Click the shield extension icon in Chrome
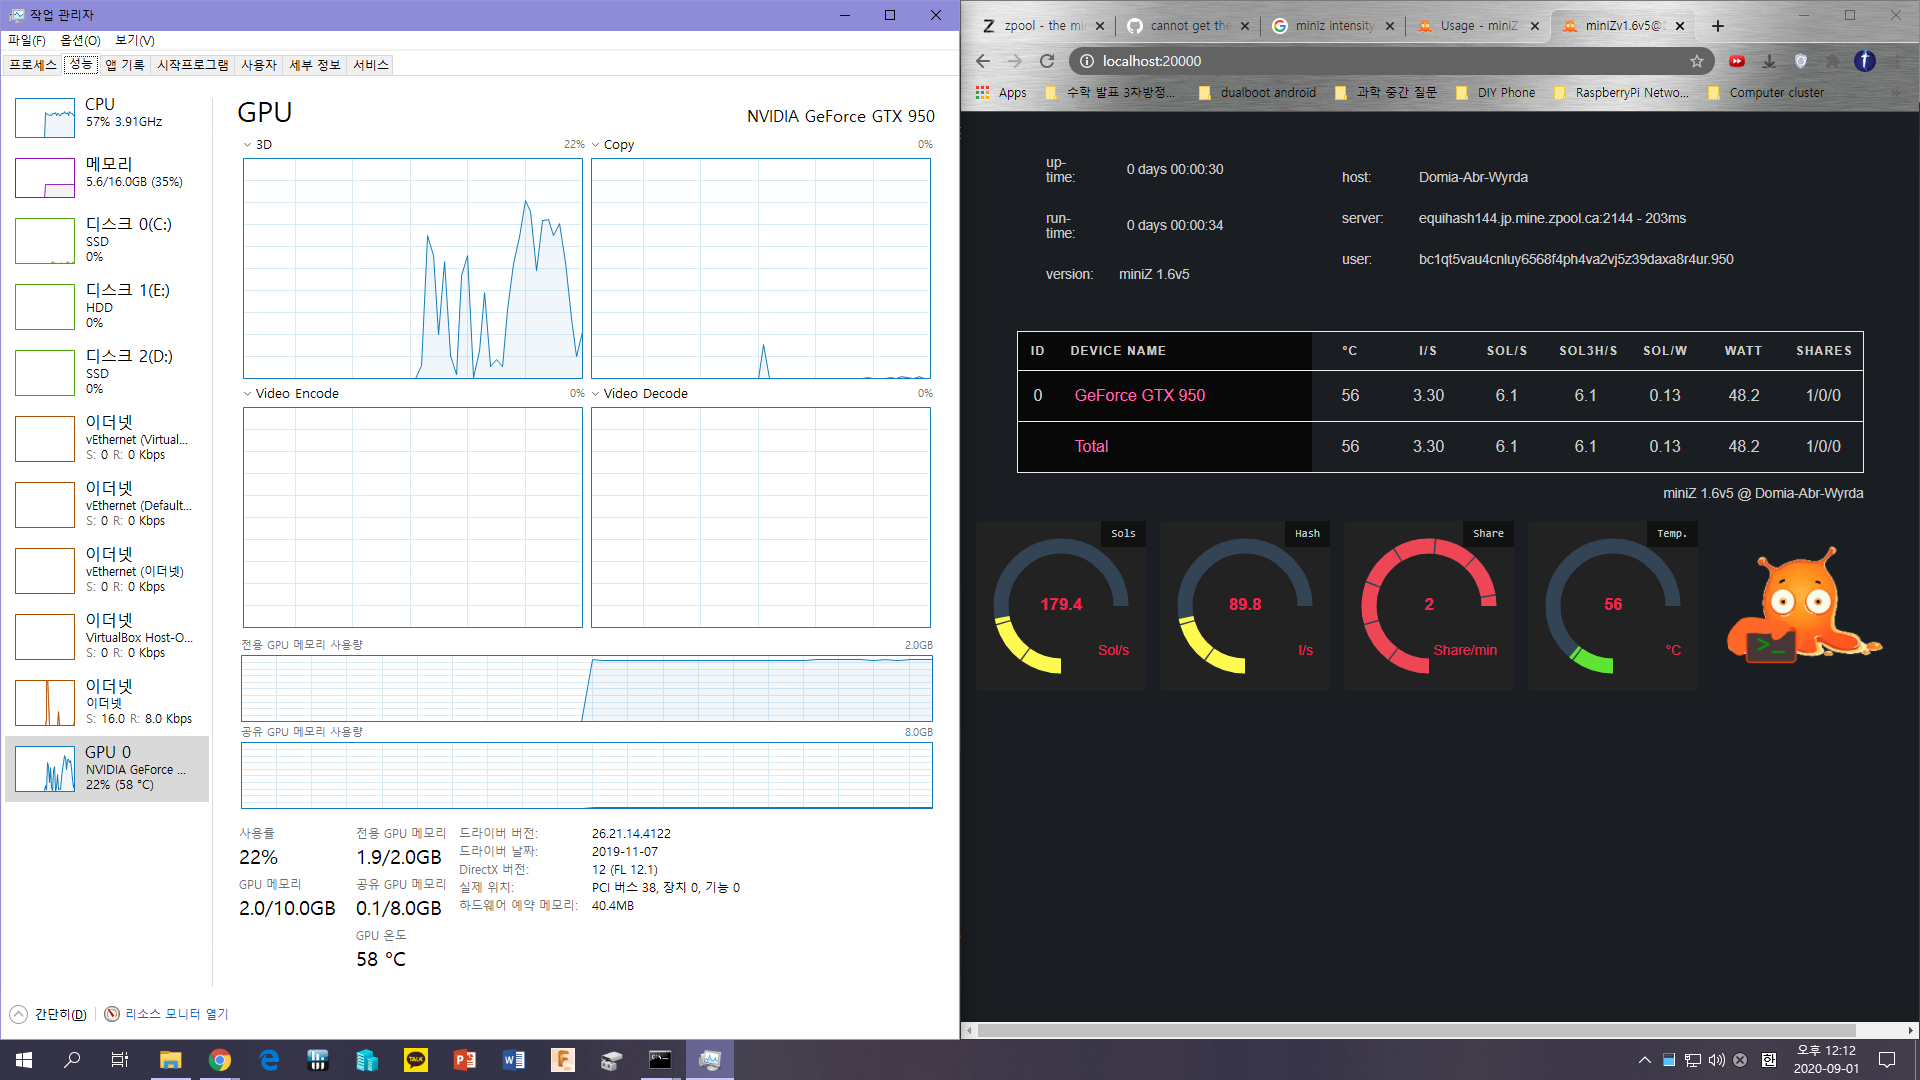The width and height of the screenshot is (1920, 1080). (x=1801, y=61)
